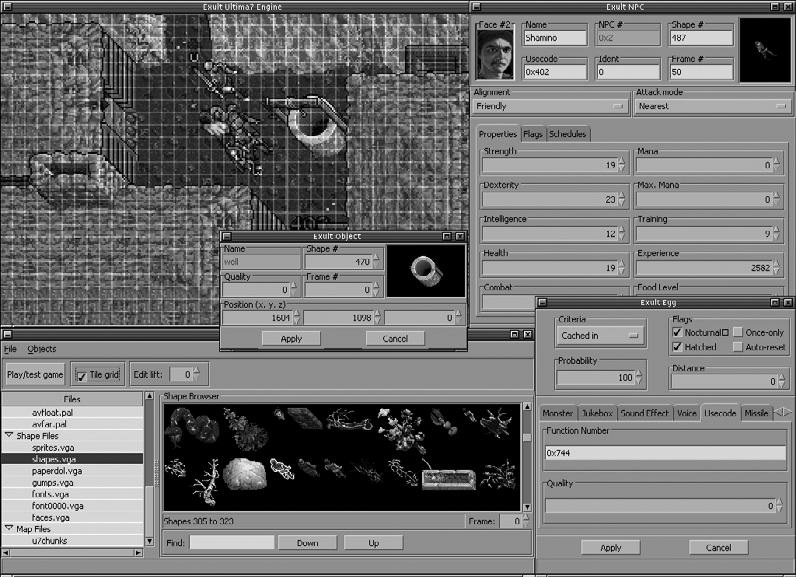Click right arrow of Files horizontal scrollbar
The height and width of the screenshot is (577, 796).
click(x=138, y=553)
